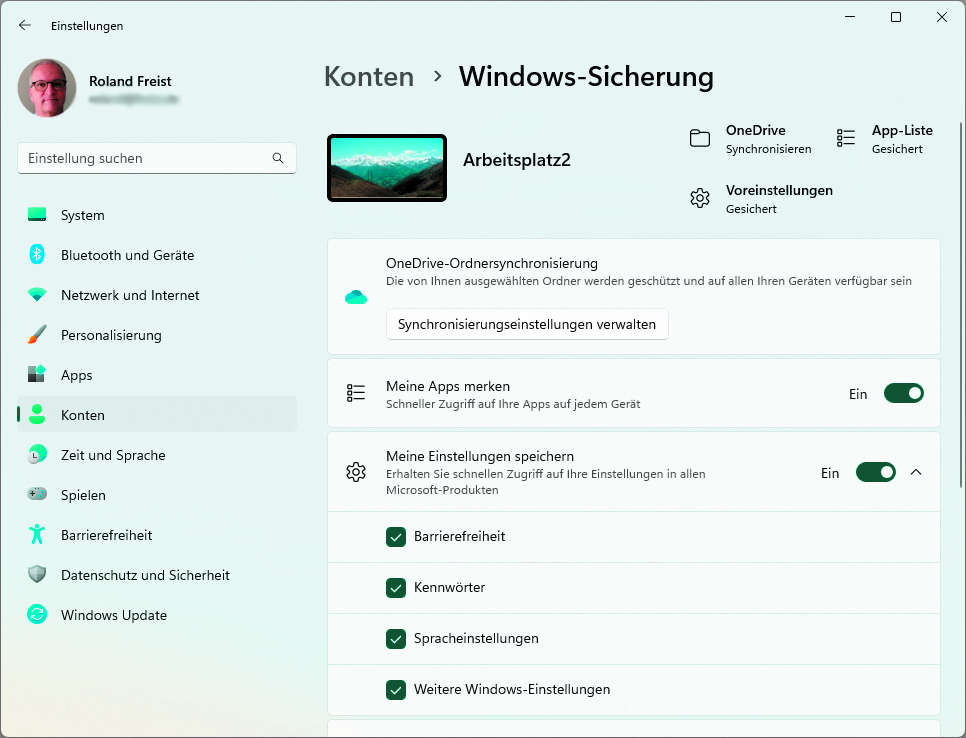The height and width of the screenshot is (738, 966).
Task: Open Zeit und Sprache category
Action: [157, 455]
